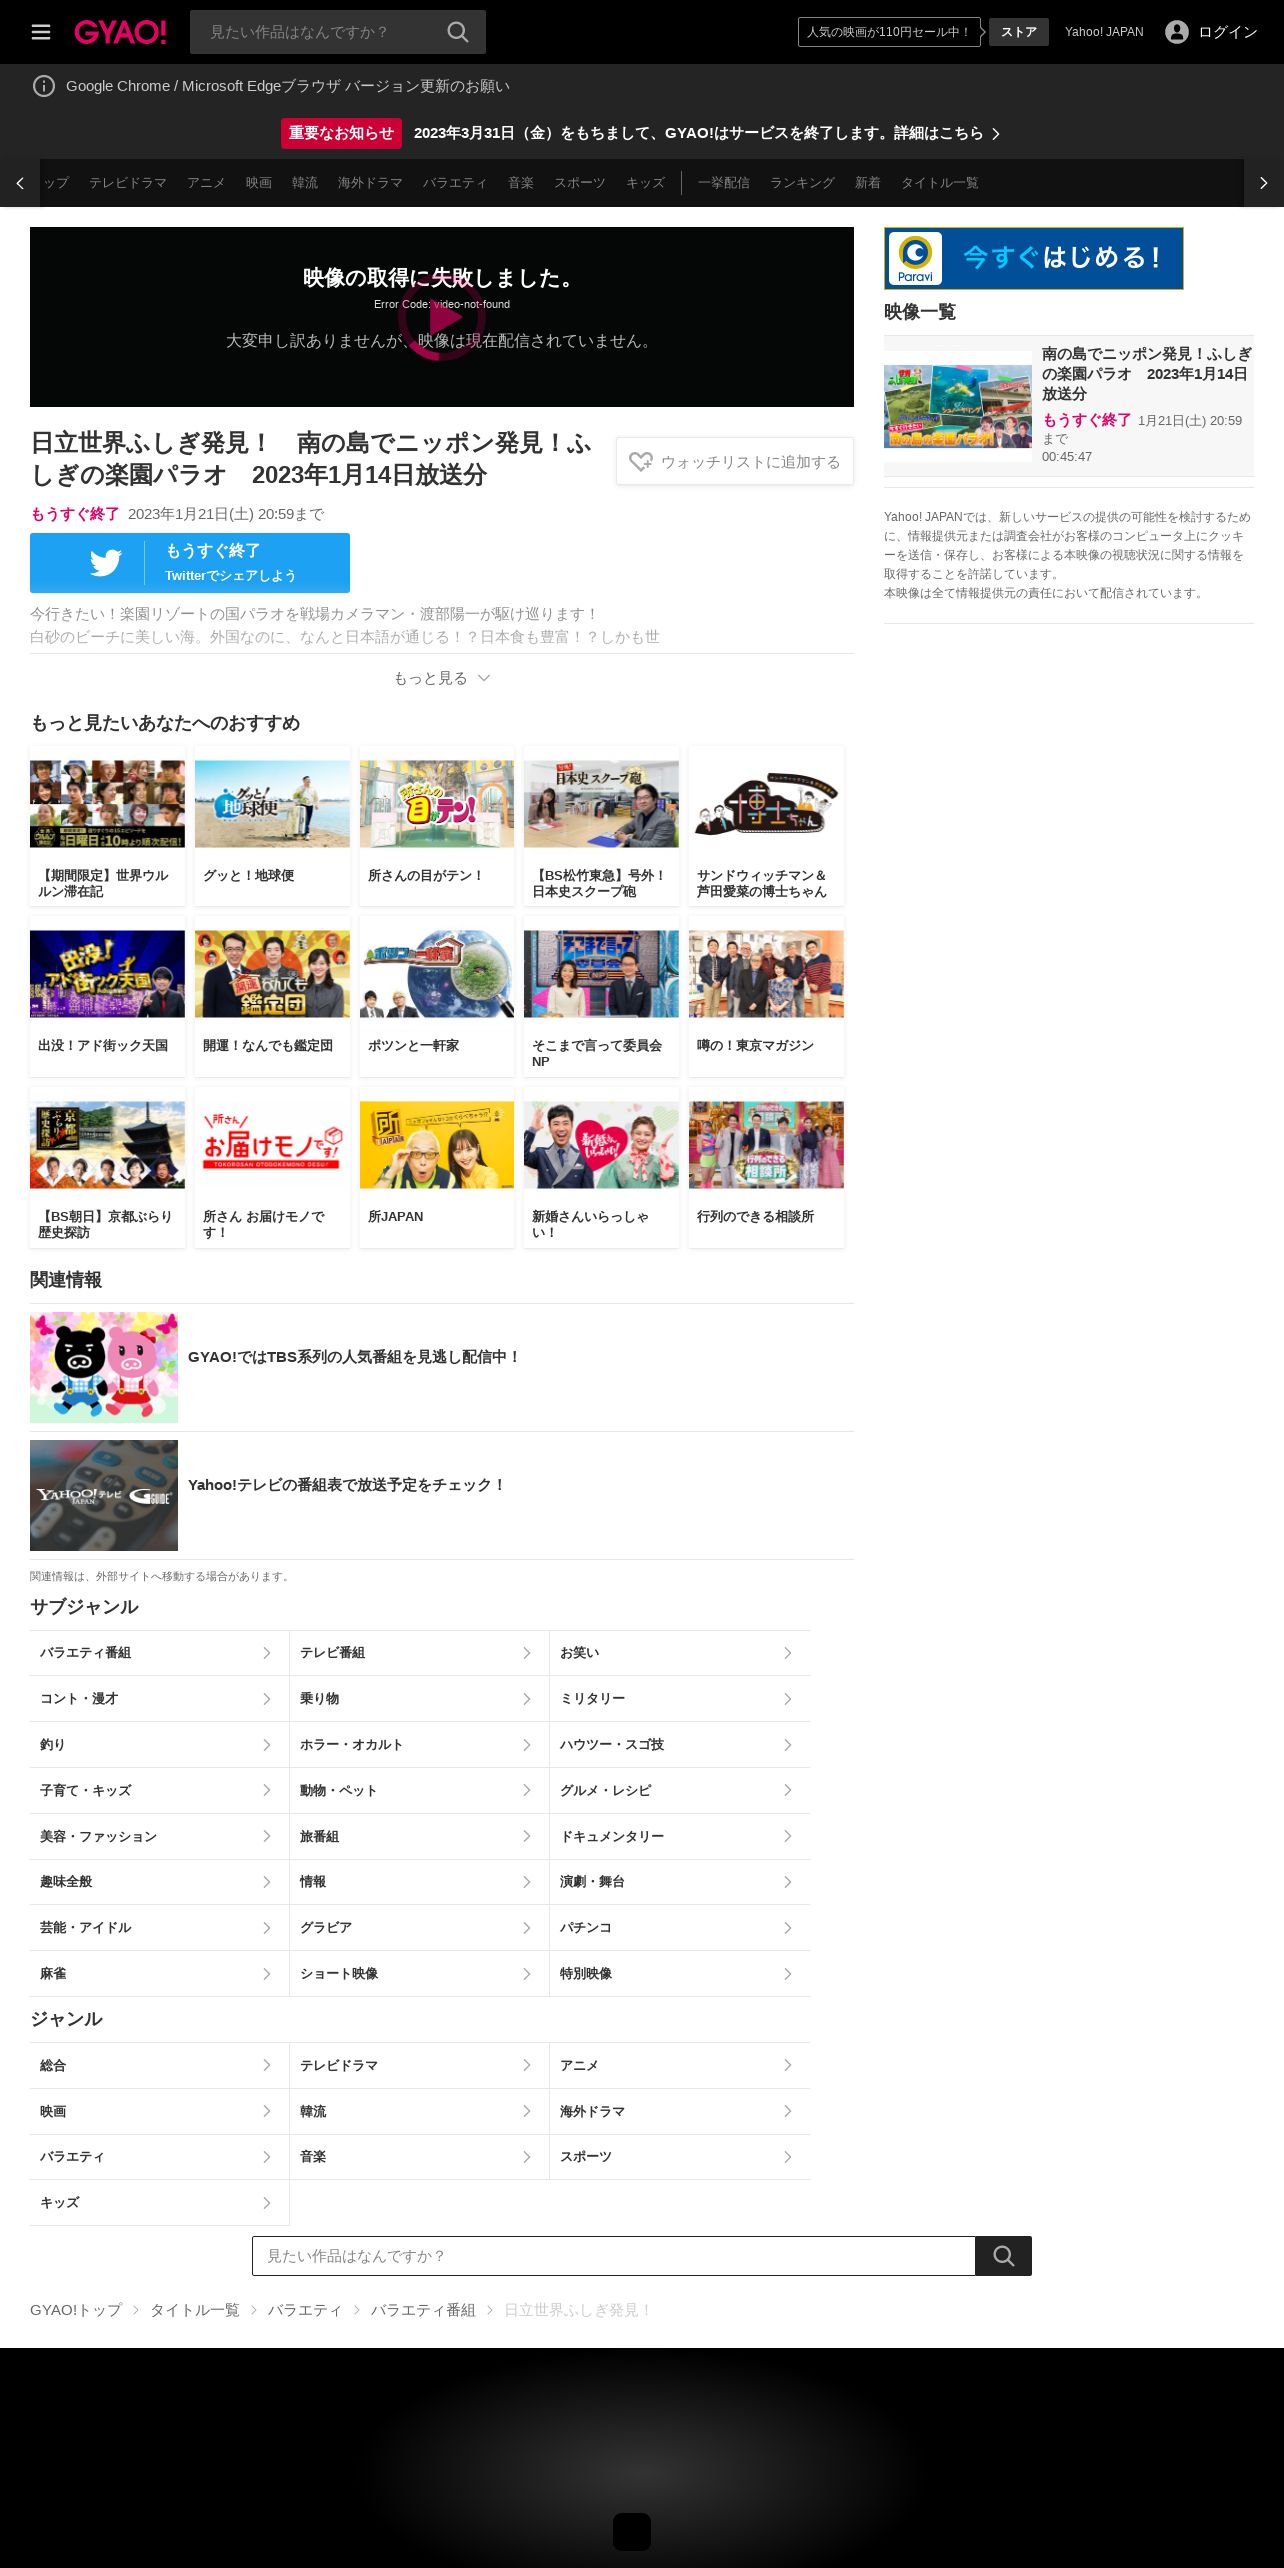This screenshot has width=1284, height=2568.
Task: Select タイトル一覧 in top navigation
Action: coord(940,183)
